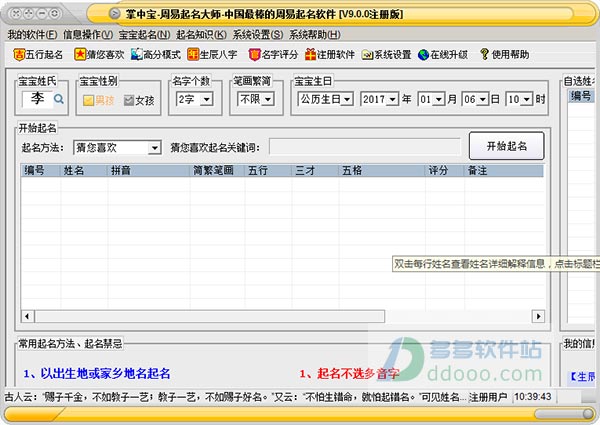Click the right scroll arrow of results table
600x425 pixels.
pyautogui.click(x=538, y=316)
